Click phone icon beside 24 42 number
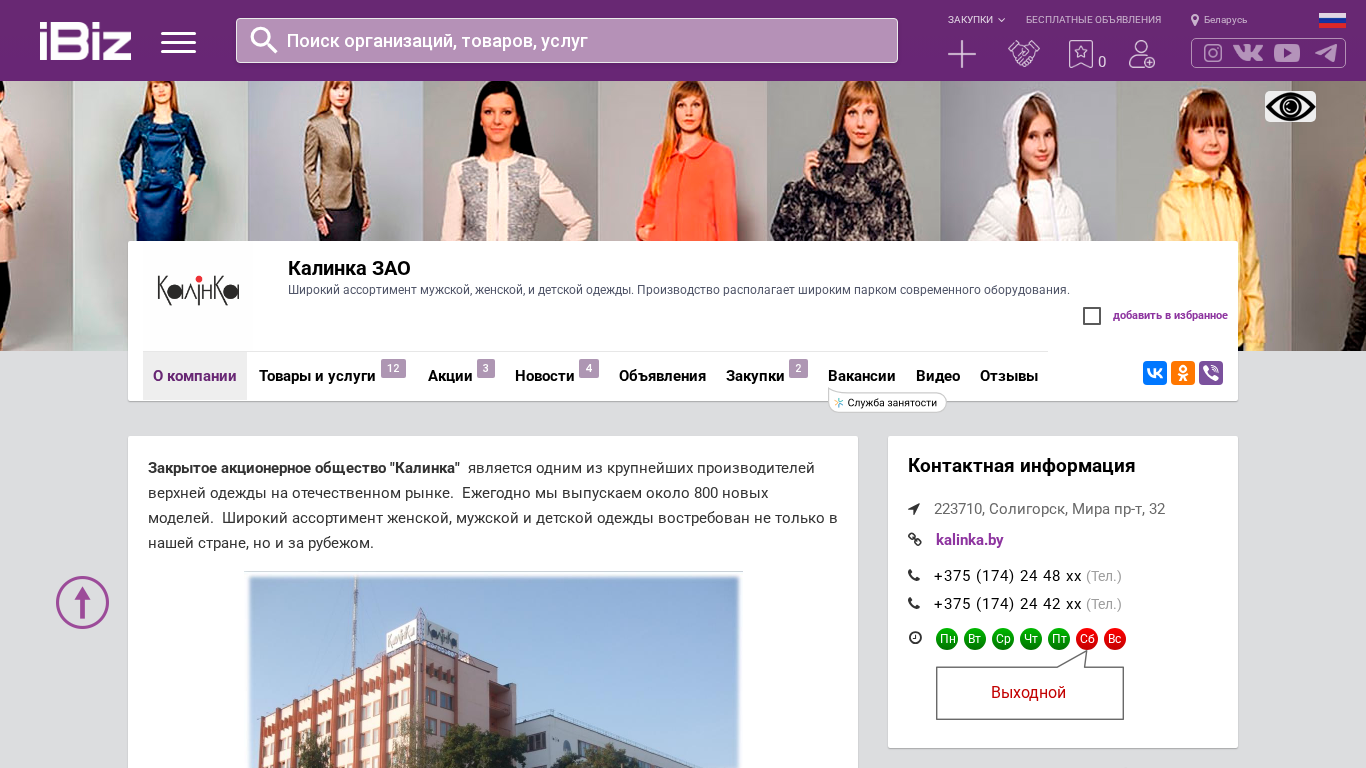 click(914, 604)
